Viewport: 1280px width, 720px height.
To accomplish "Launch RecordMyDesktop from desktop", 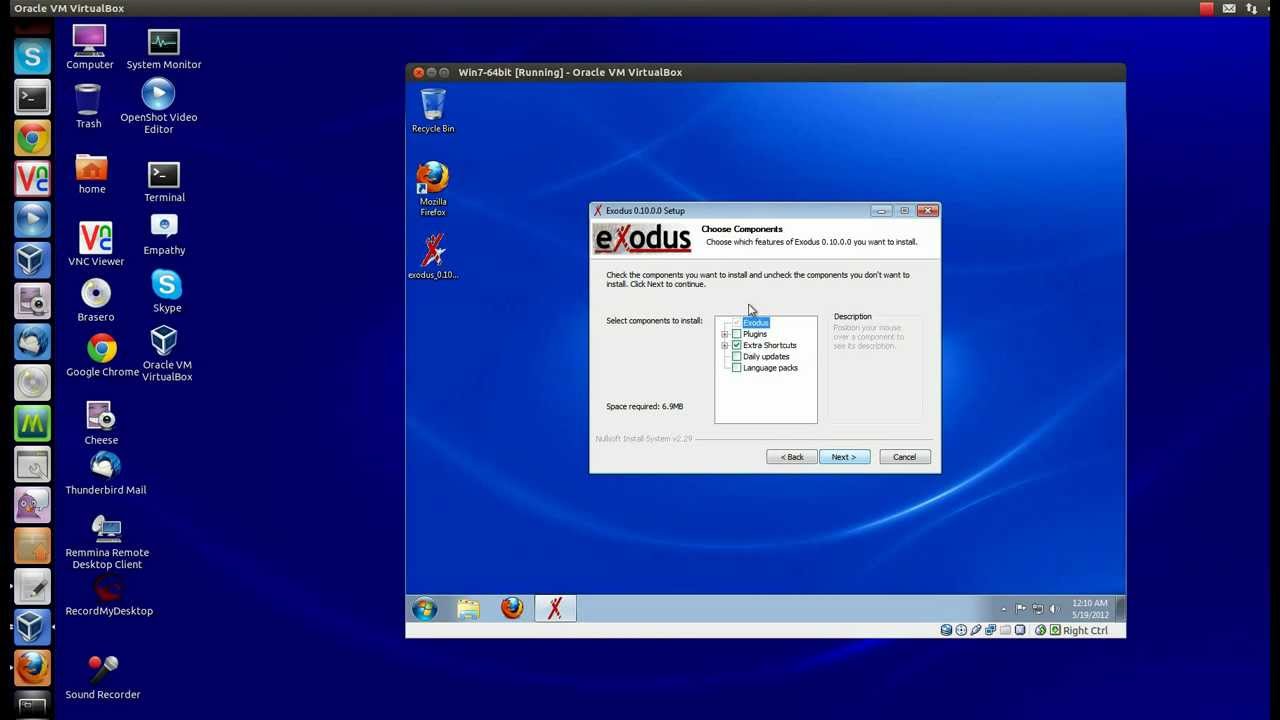I will 109,596.
